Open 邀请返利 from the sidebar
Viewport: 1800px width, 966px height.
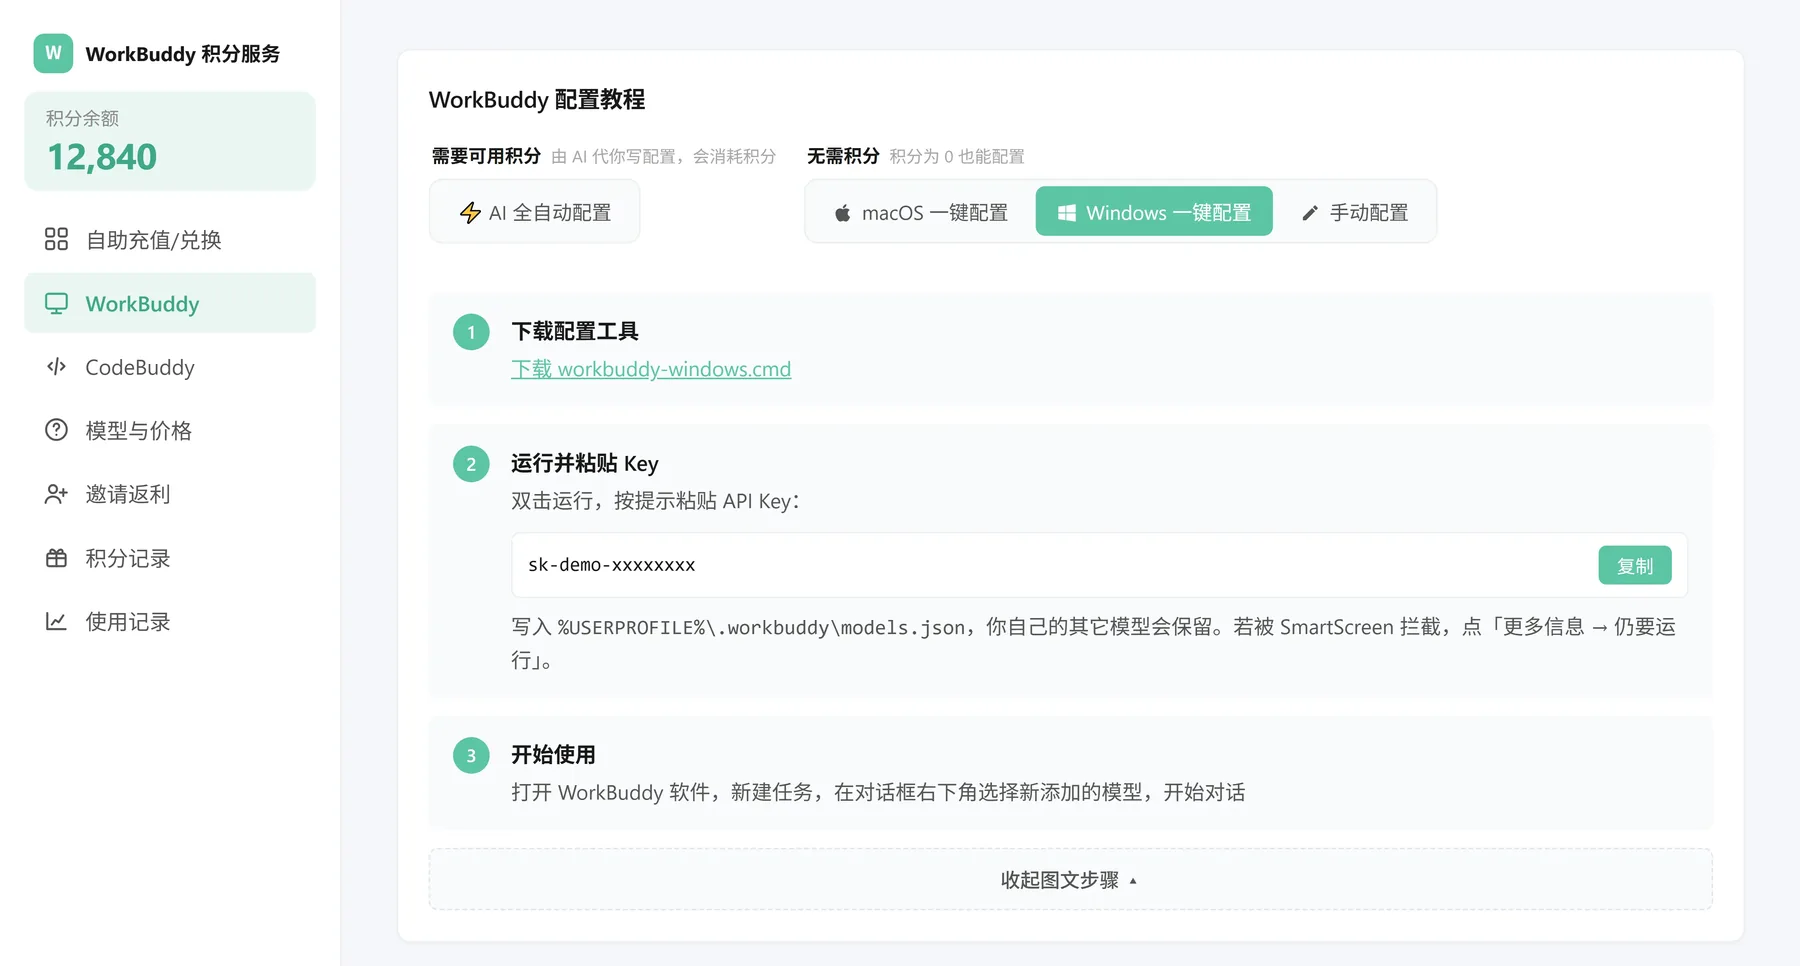pos(170,494)
